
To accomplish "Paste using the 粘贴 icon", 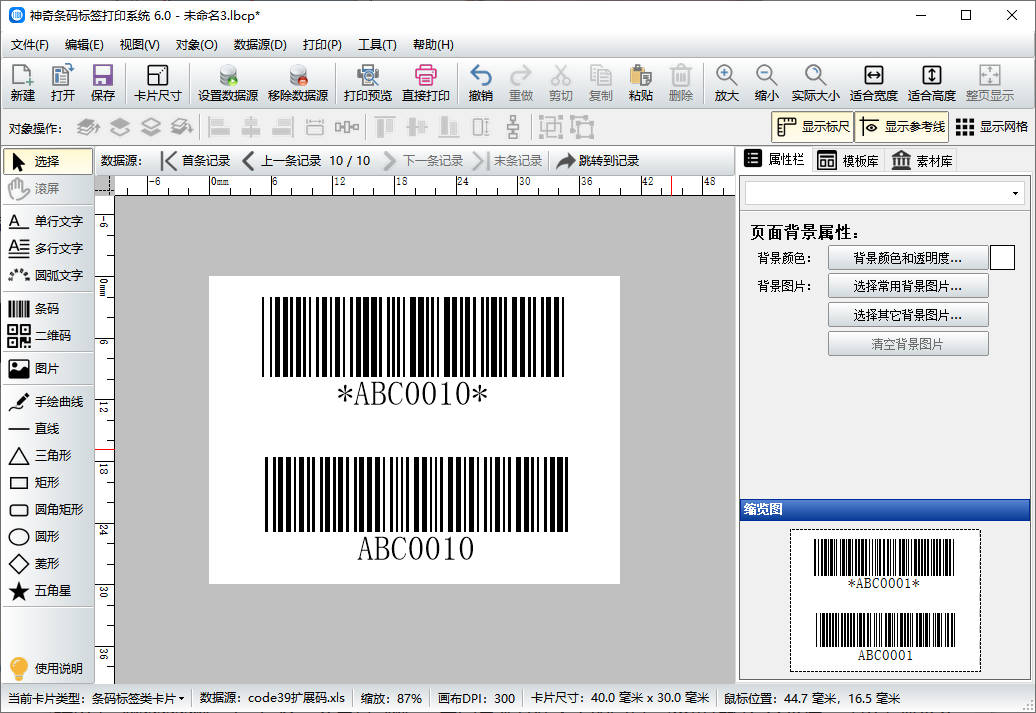I will (640, 83).
